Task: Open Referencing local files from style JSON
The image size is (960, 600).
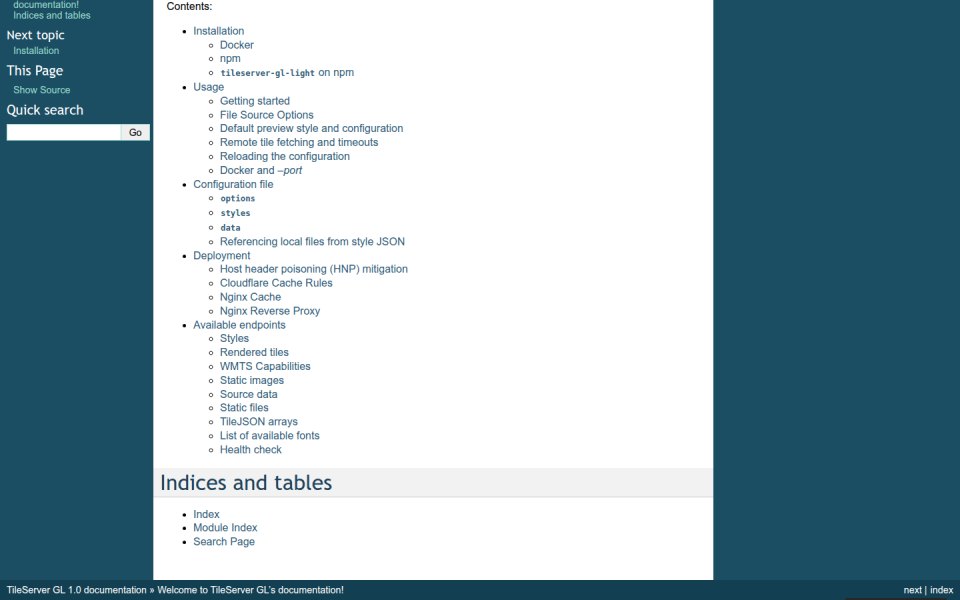Action: coord(312,241)
